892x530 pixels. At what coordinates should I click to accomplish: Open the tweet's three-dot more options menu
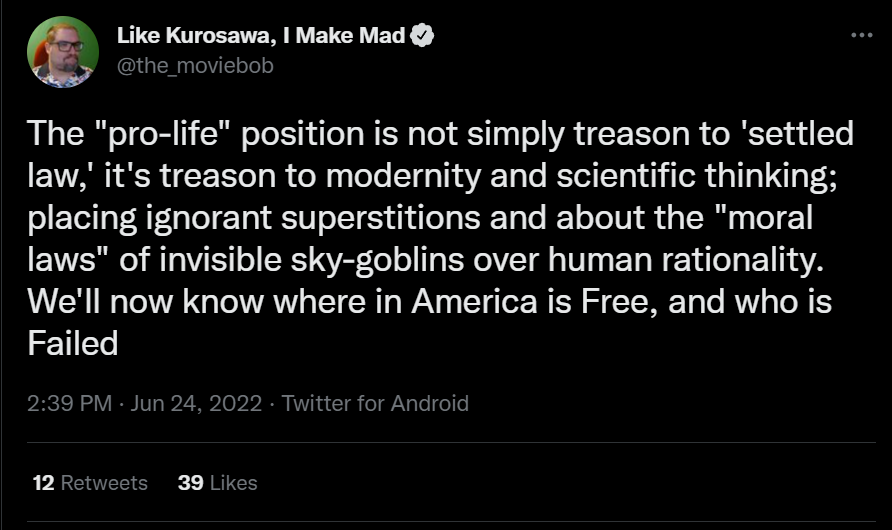861,35
